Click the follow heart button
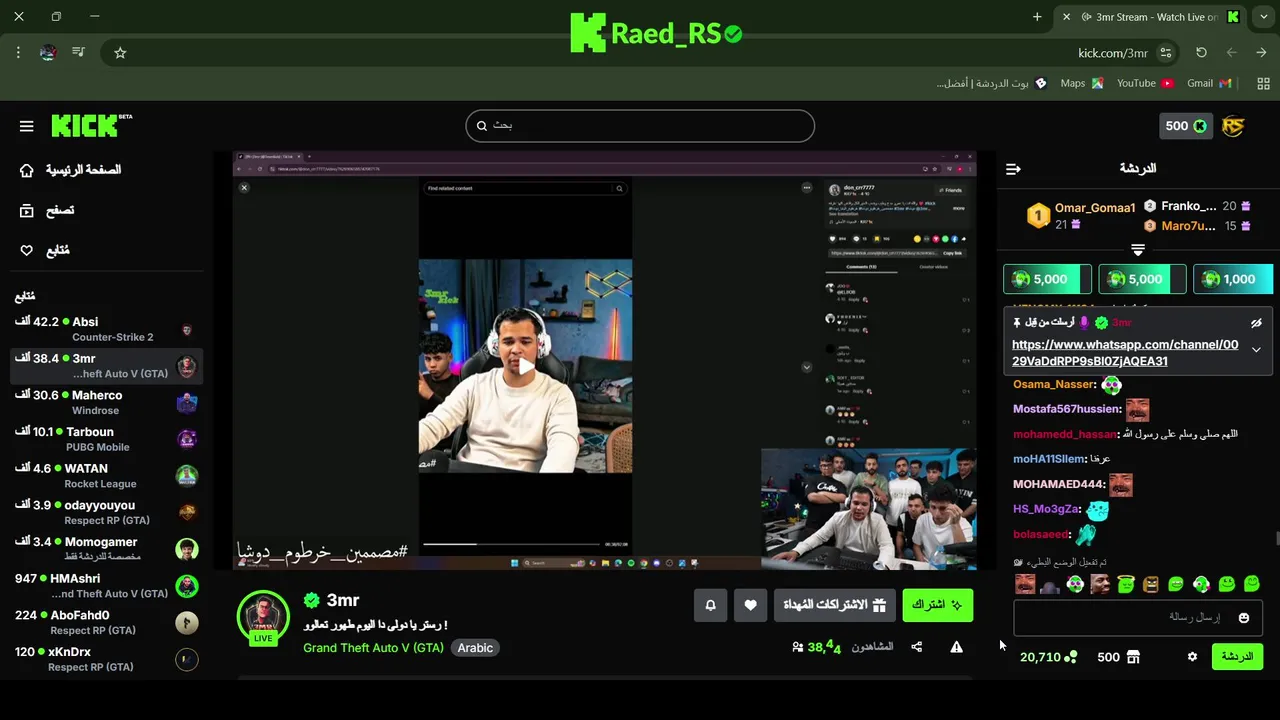1280x720 pixels. click(x=751, y=605)
